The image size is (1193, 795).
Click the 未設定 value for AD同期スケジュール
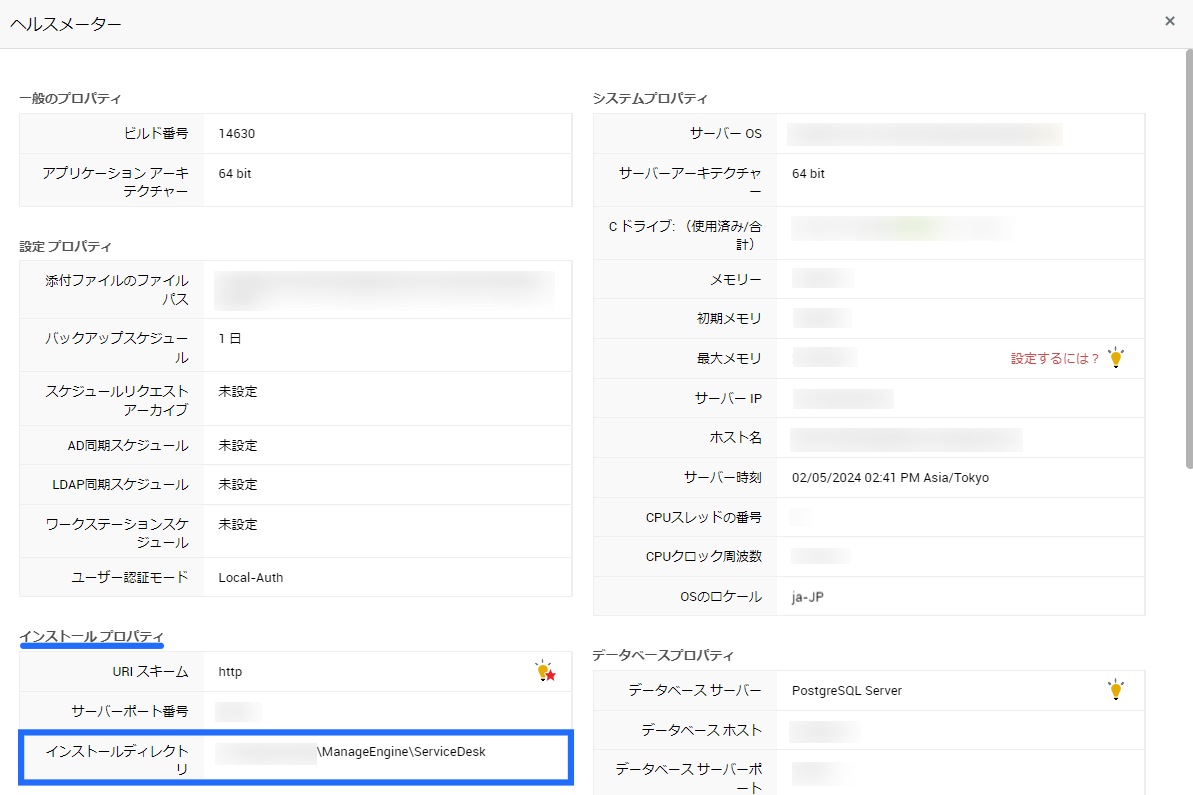[238, 445]
